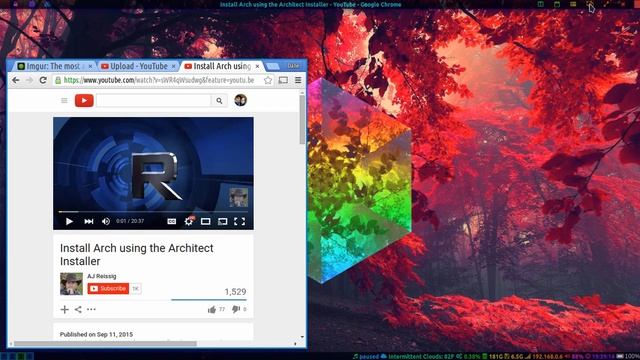Switch to the Upload - YouTube tab
This screenshot has height=360, width=640.
click(x=137, y=66)
